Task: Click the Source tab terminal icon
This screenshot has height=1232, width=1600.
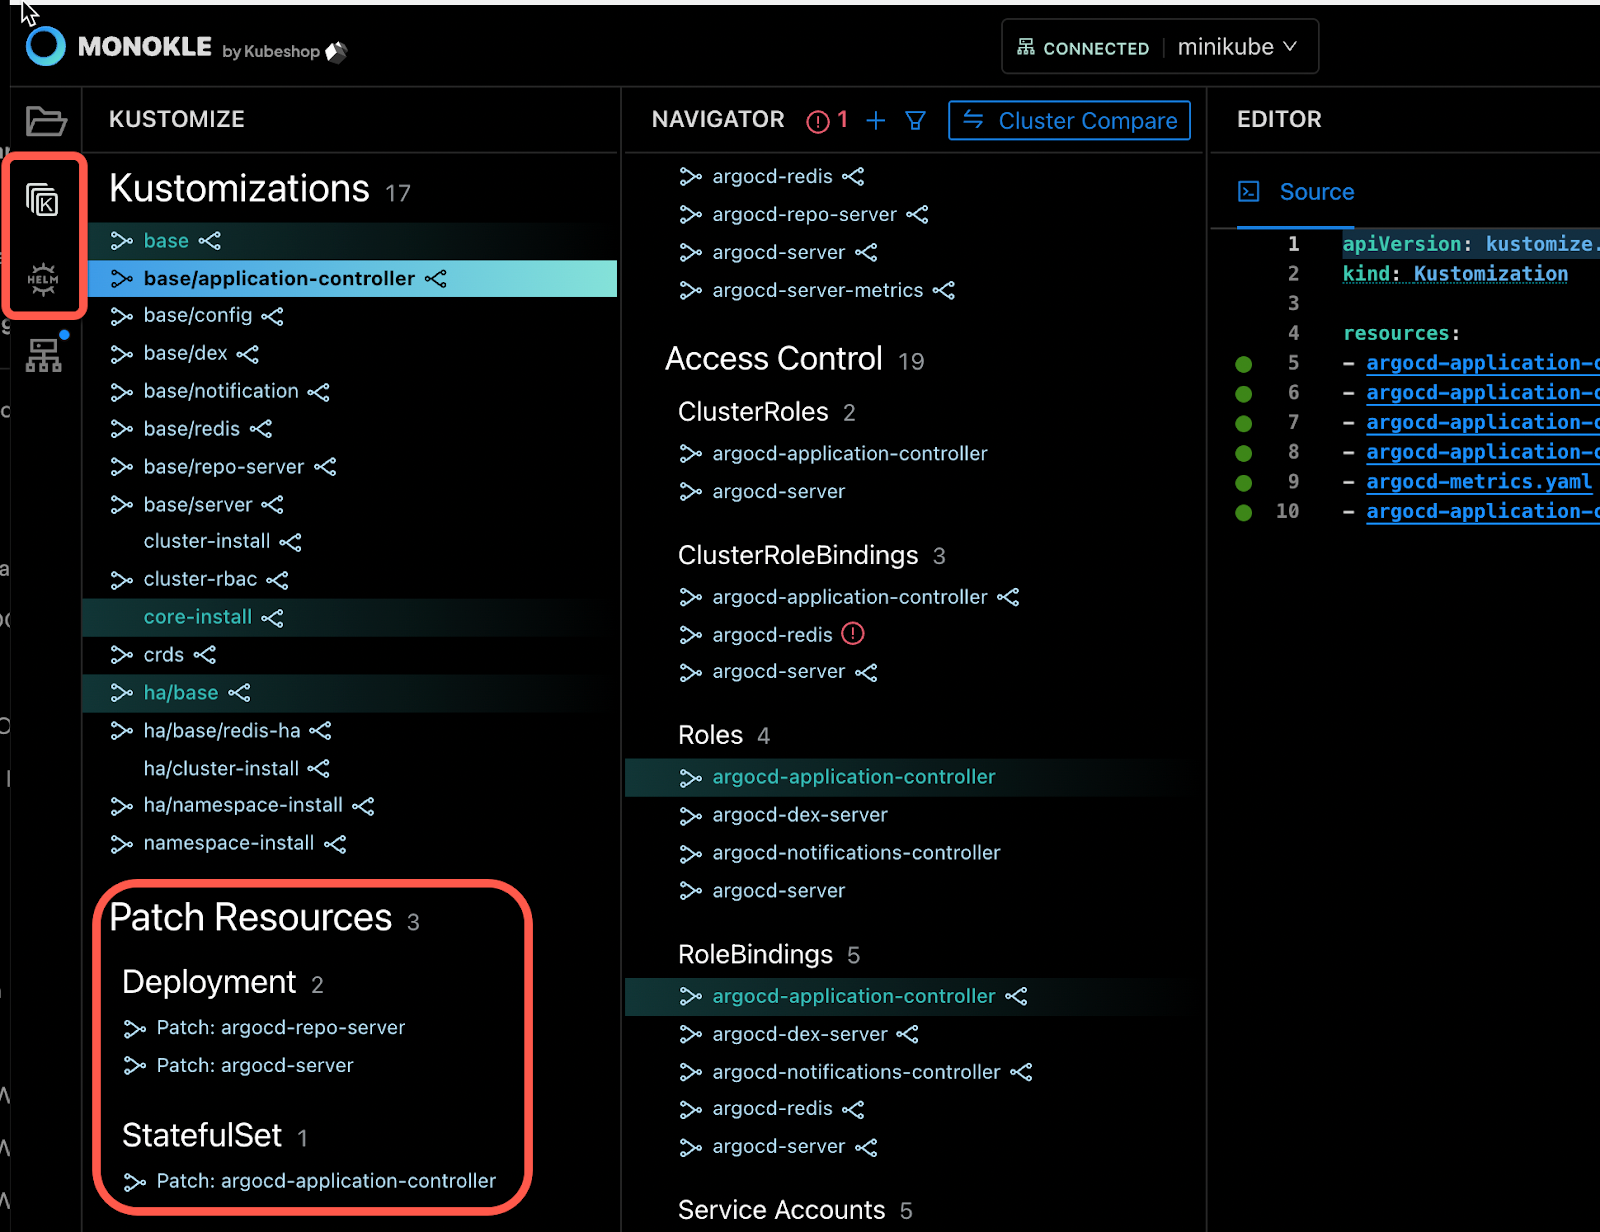Action: tap(1249, 191)
